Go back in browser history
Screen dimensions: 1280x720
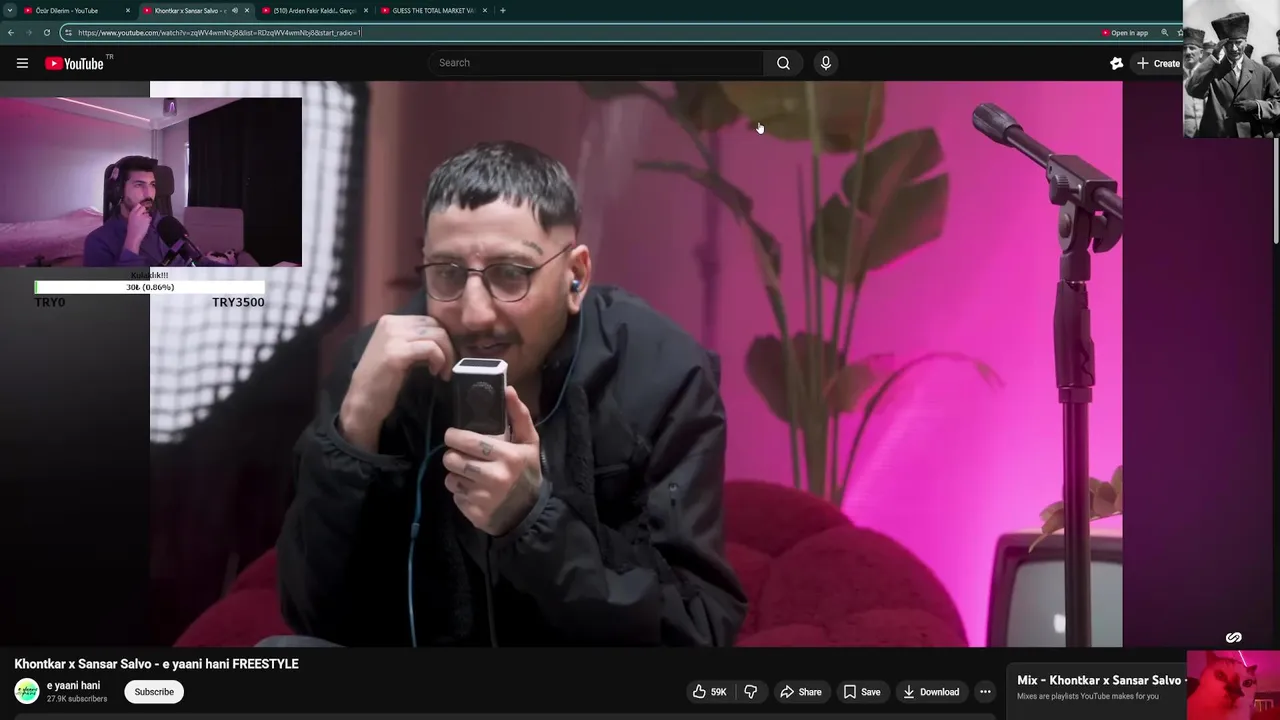pos(11,33)
